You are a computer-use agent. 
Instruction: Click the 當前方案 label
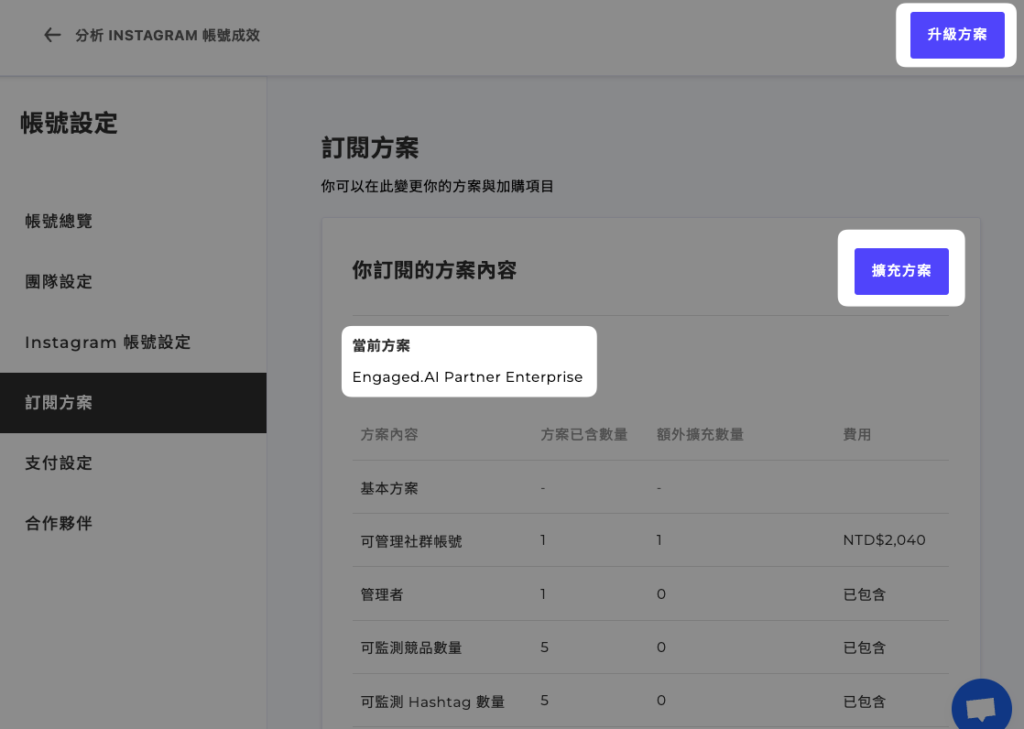[x=381, y=346]
